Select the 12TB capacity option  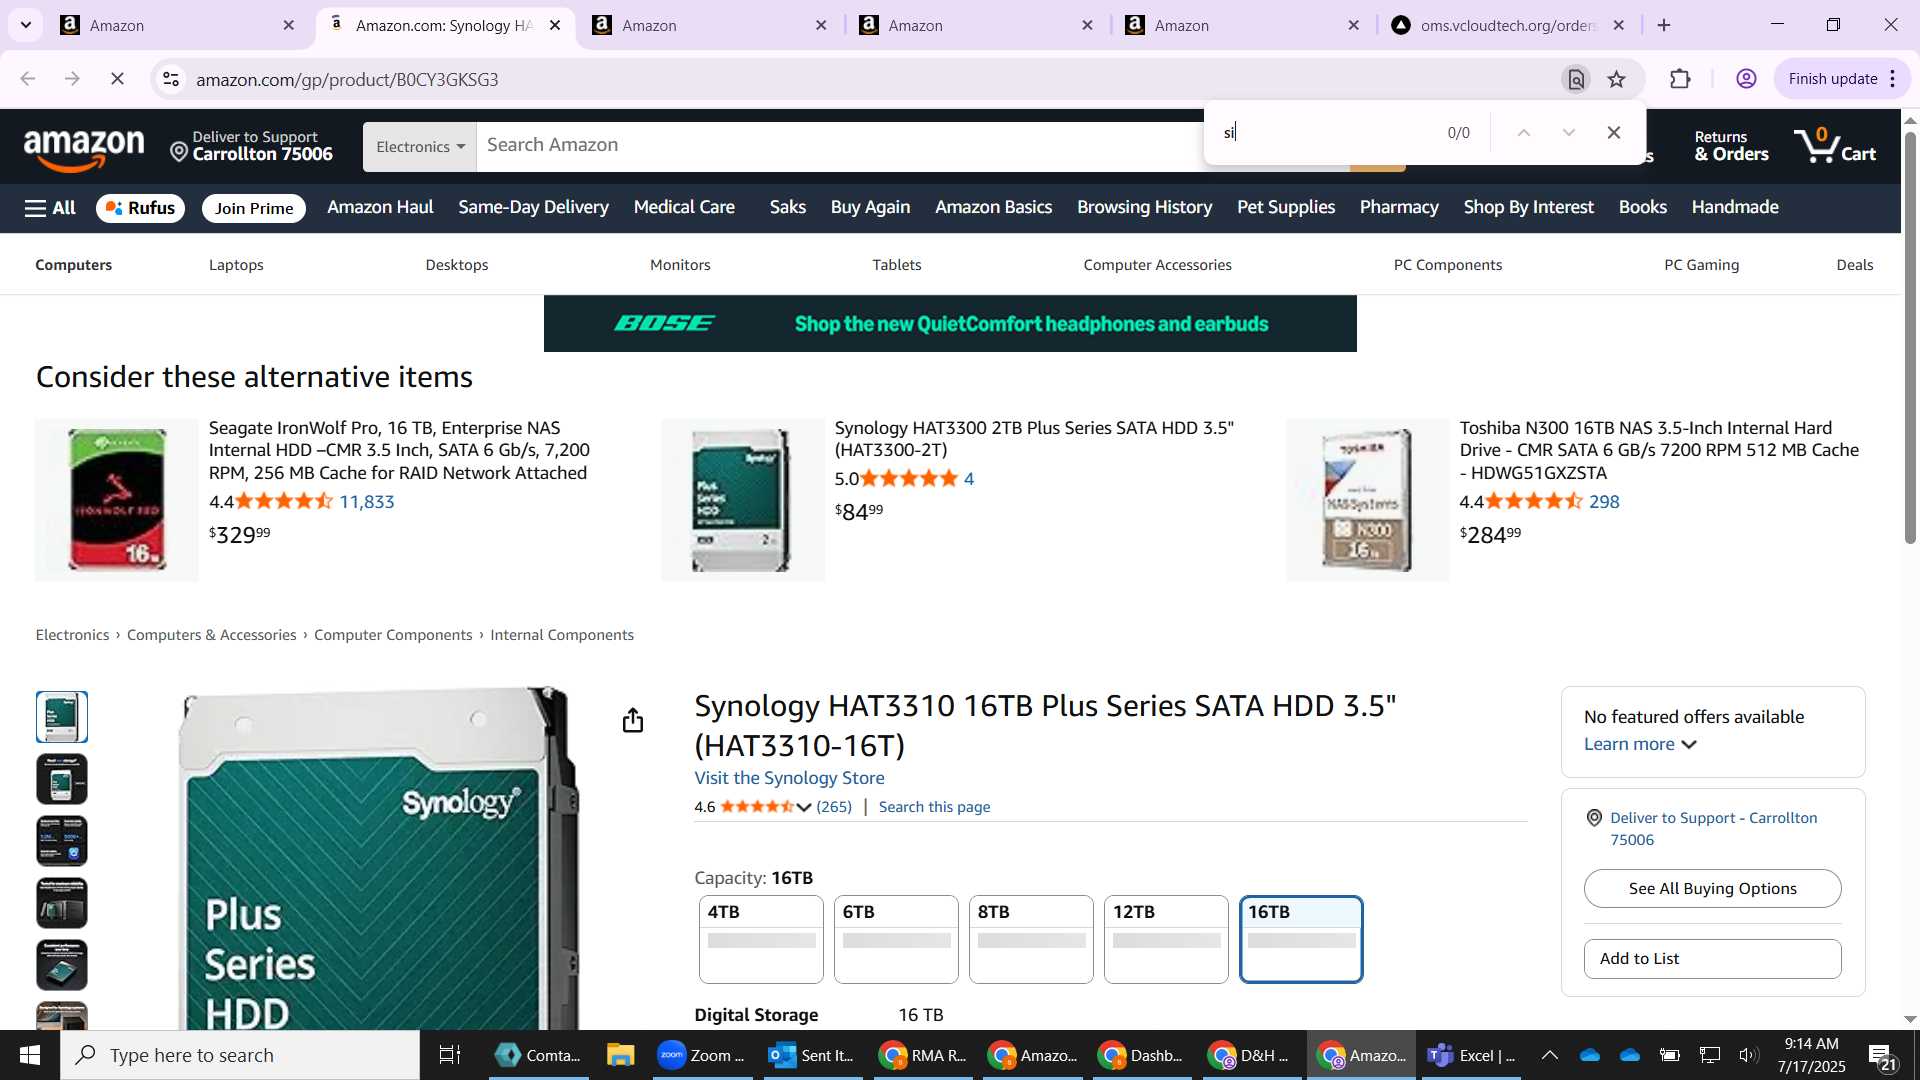(x=1166, y=939)
